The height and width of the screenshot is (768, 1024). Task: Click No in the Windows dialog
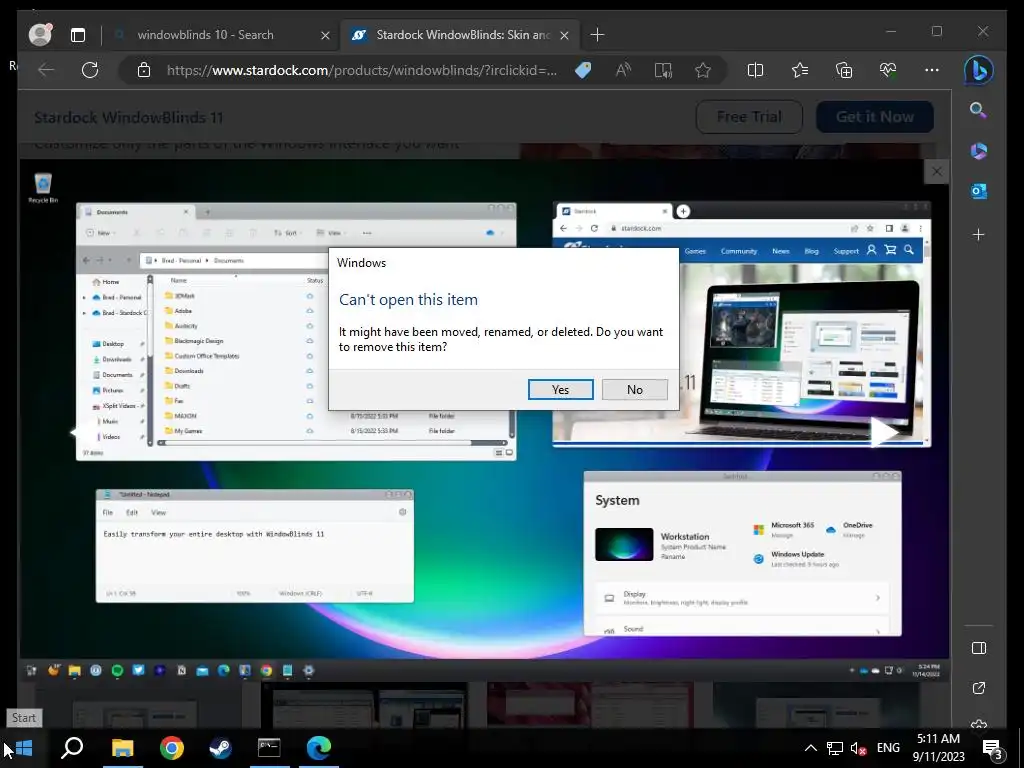click(634, 389)
